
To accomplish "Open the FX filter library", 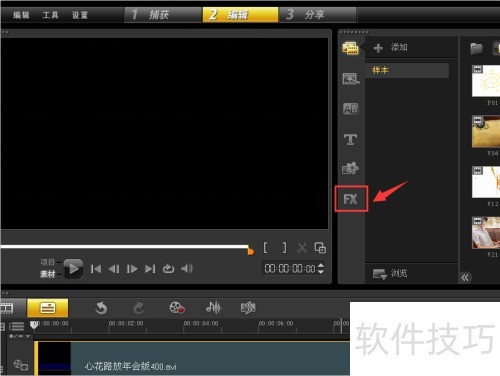I will tap(351, 199).
